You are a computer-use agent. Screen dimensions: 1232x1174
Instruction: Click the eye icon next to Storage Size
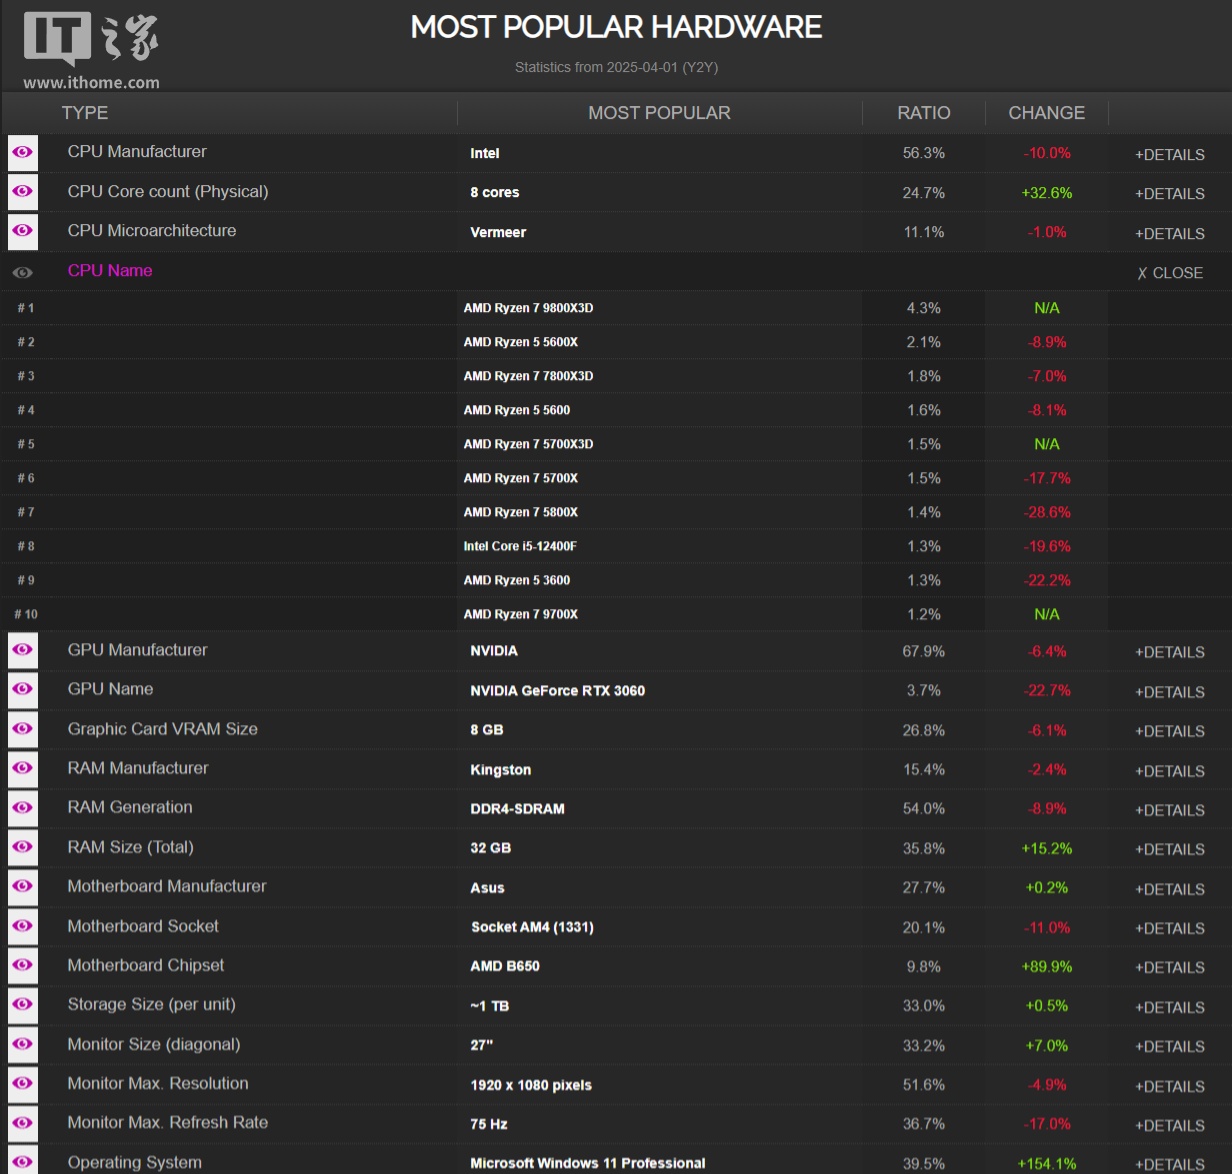pos(22,1005)
